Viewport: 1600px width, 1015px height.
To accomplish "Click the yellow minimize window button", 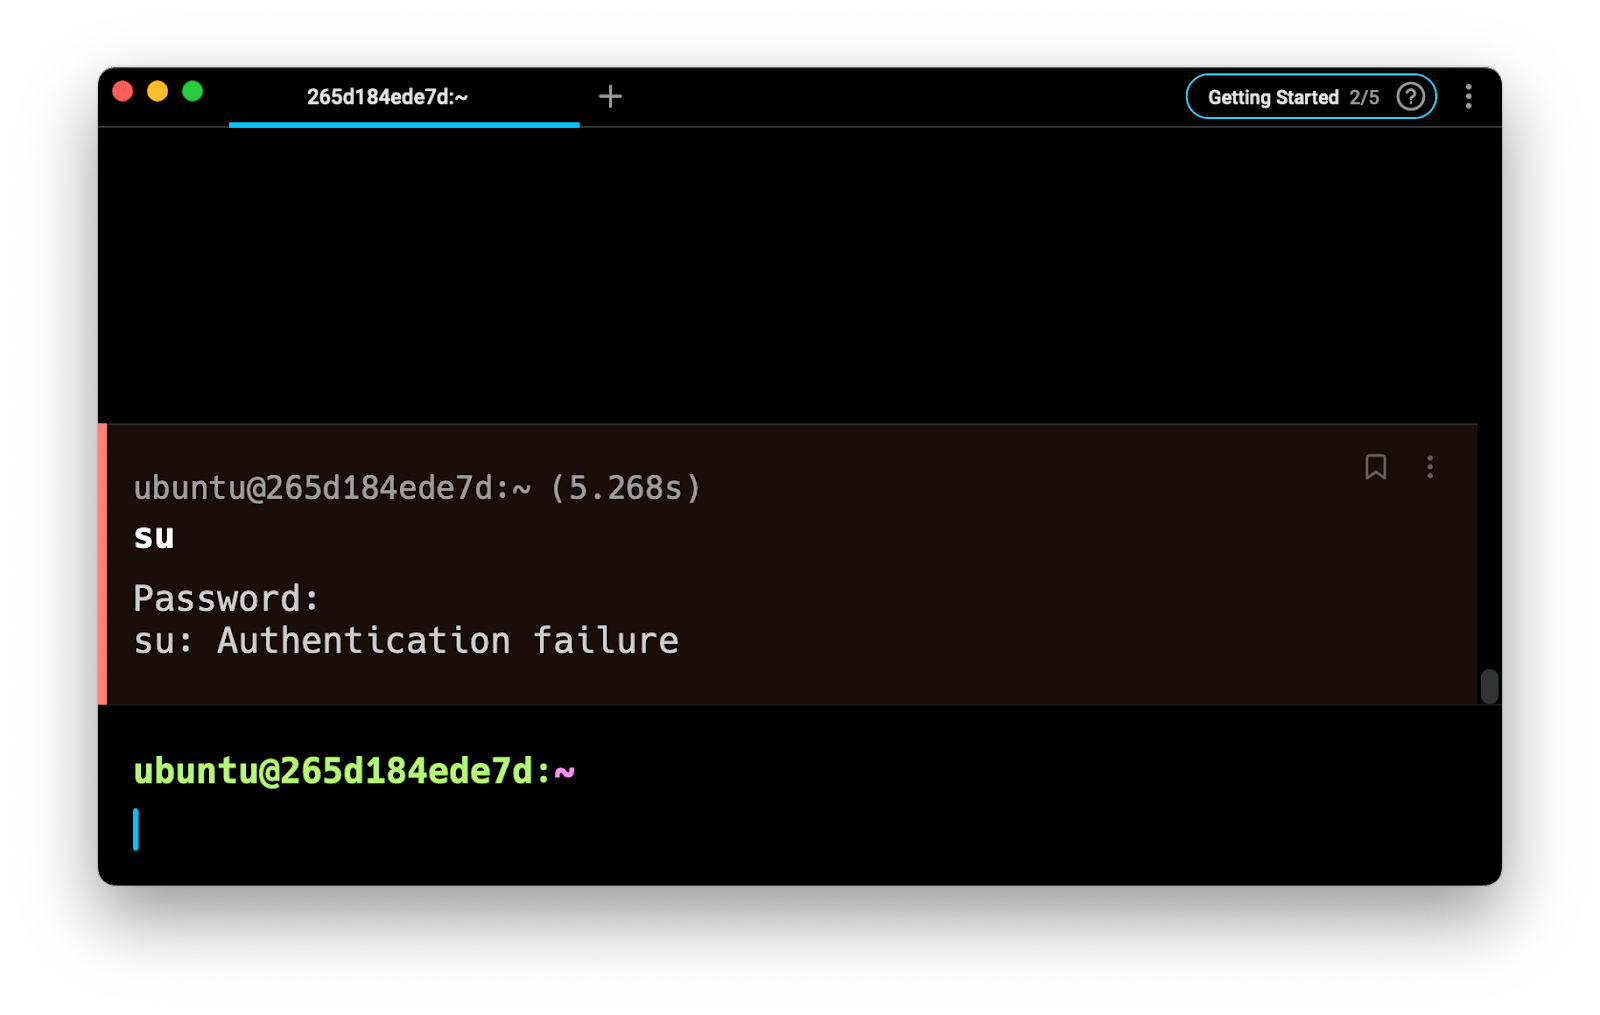I will point(158,92).
